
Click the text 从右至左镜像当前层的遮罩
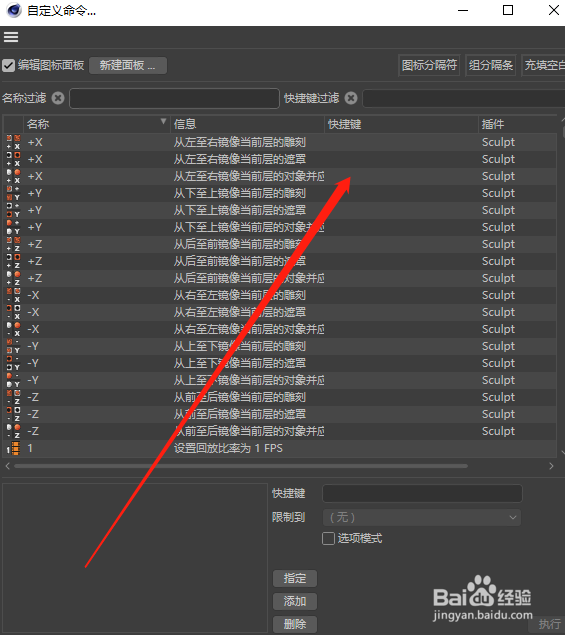[x=240, y=312]
